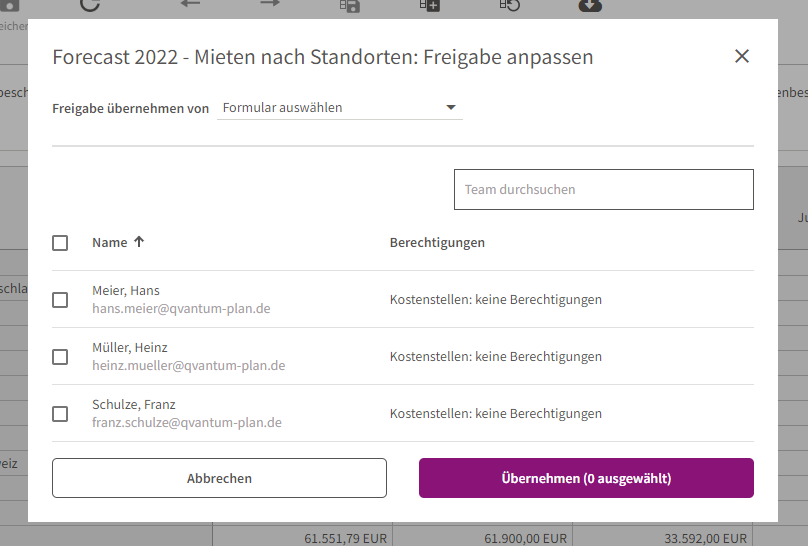Toggle the select-all checkbox in table header
This screenshot has height=546, width=808.
[60, 243]
